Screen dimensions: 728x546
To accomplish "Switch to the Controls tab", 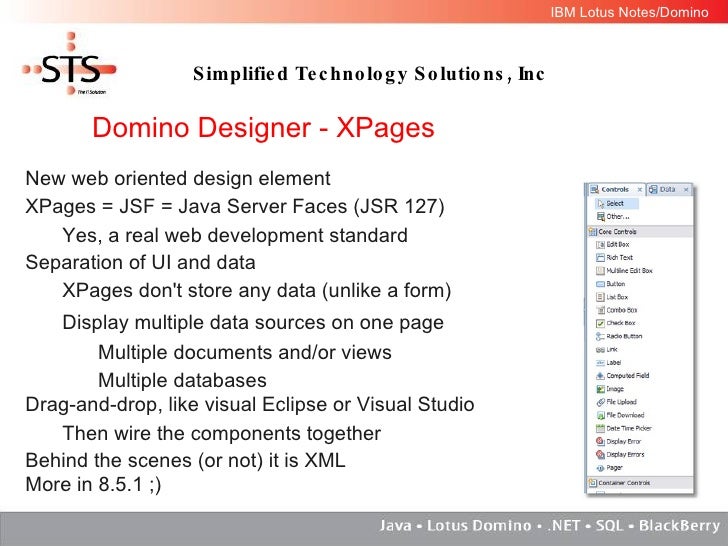I will (614, 189).
